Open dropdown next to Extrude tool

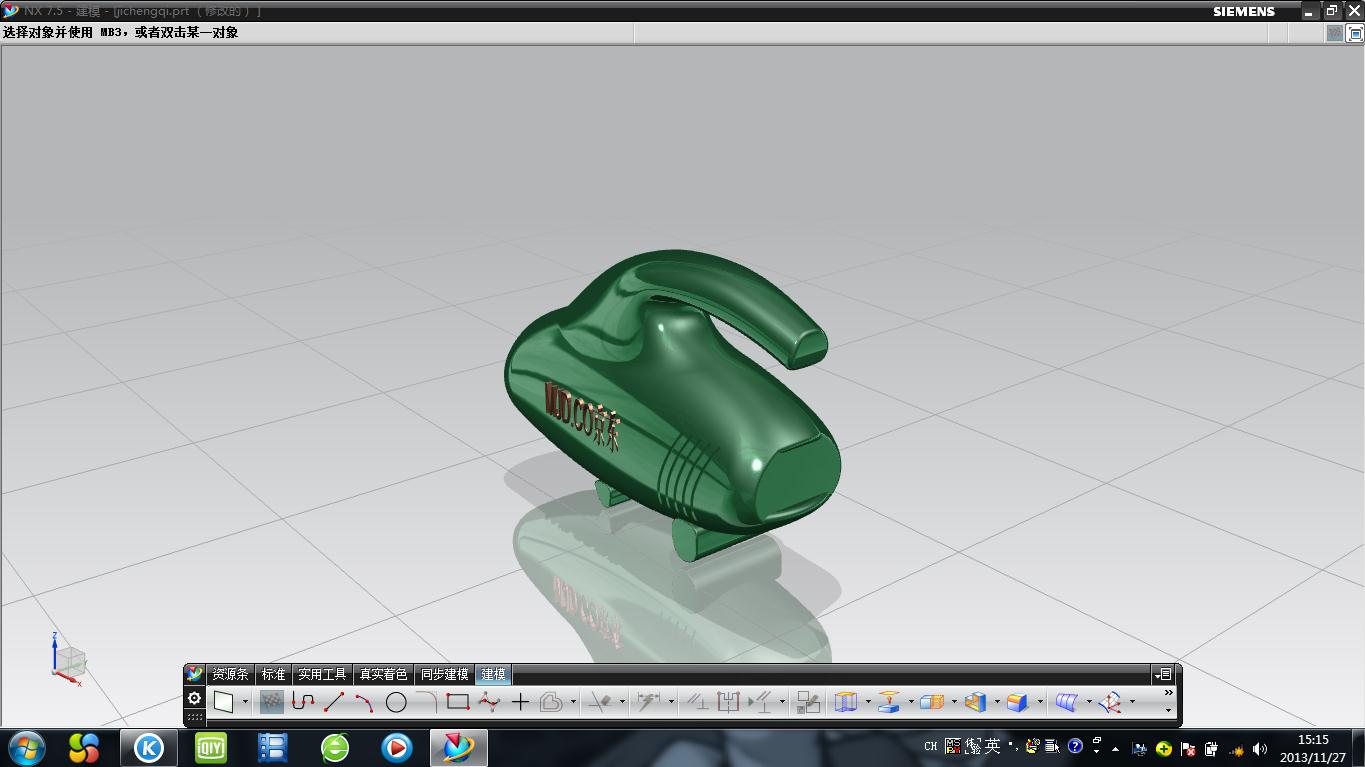click(868, 702)
